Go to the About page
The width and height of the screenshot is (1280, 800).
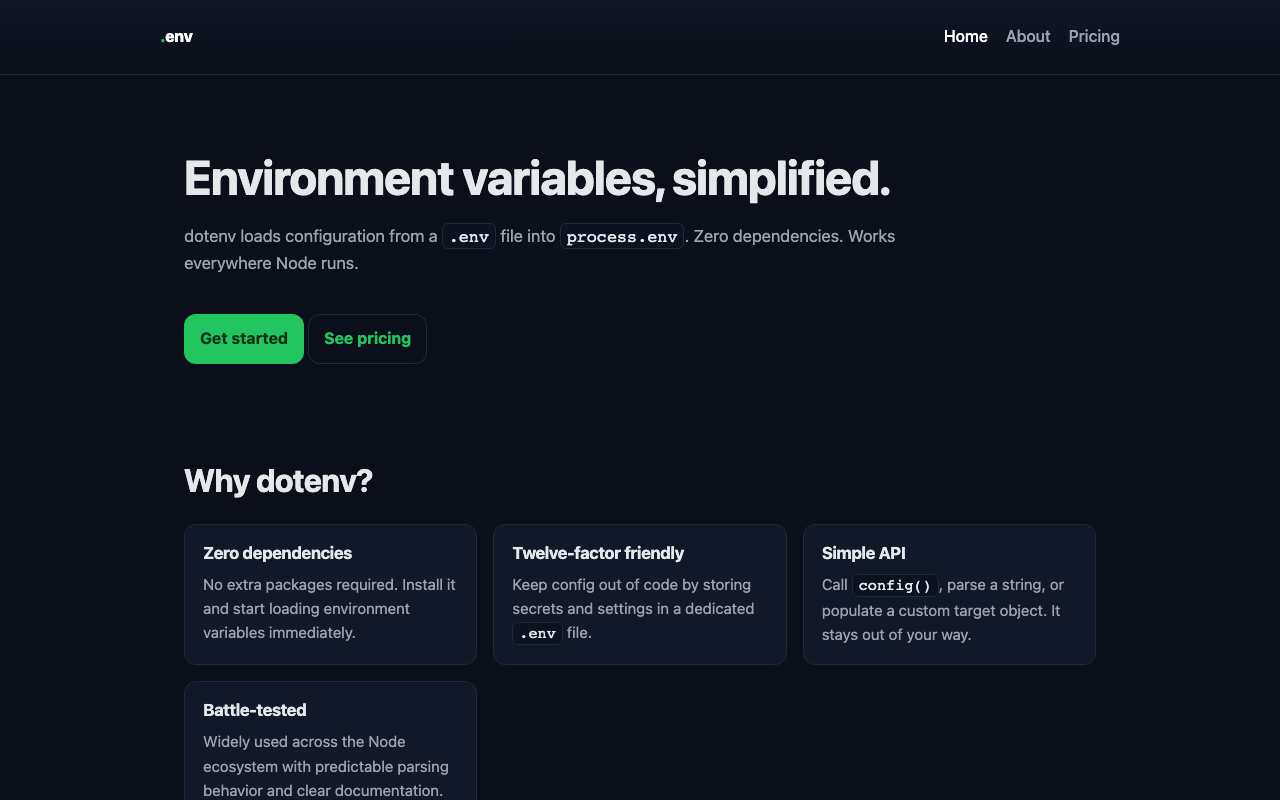1028,36
